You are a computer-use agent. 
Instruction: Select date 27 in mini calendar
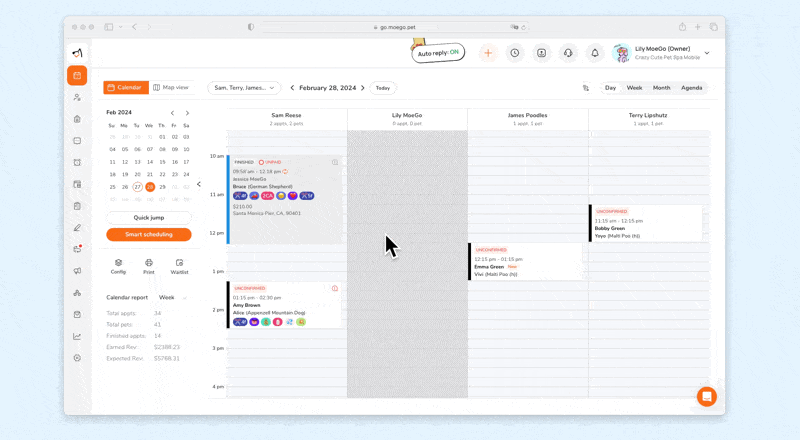tap(137, 187)
